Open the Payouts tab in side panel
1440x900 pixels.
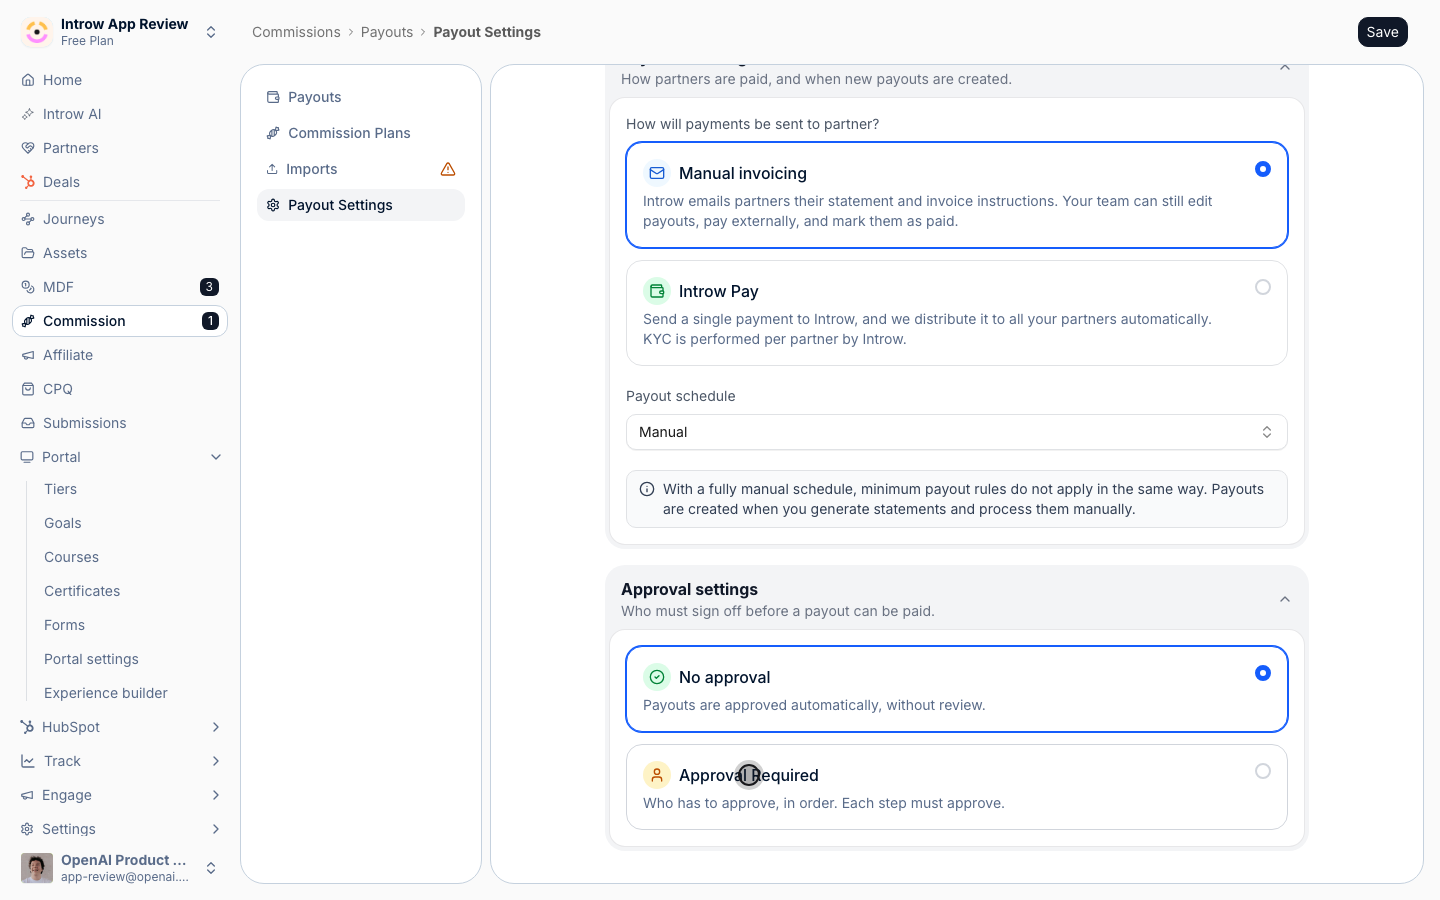(361, 97)
